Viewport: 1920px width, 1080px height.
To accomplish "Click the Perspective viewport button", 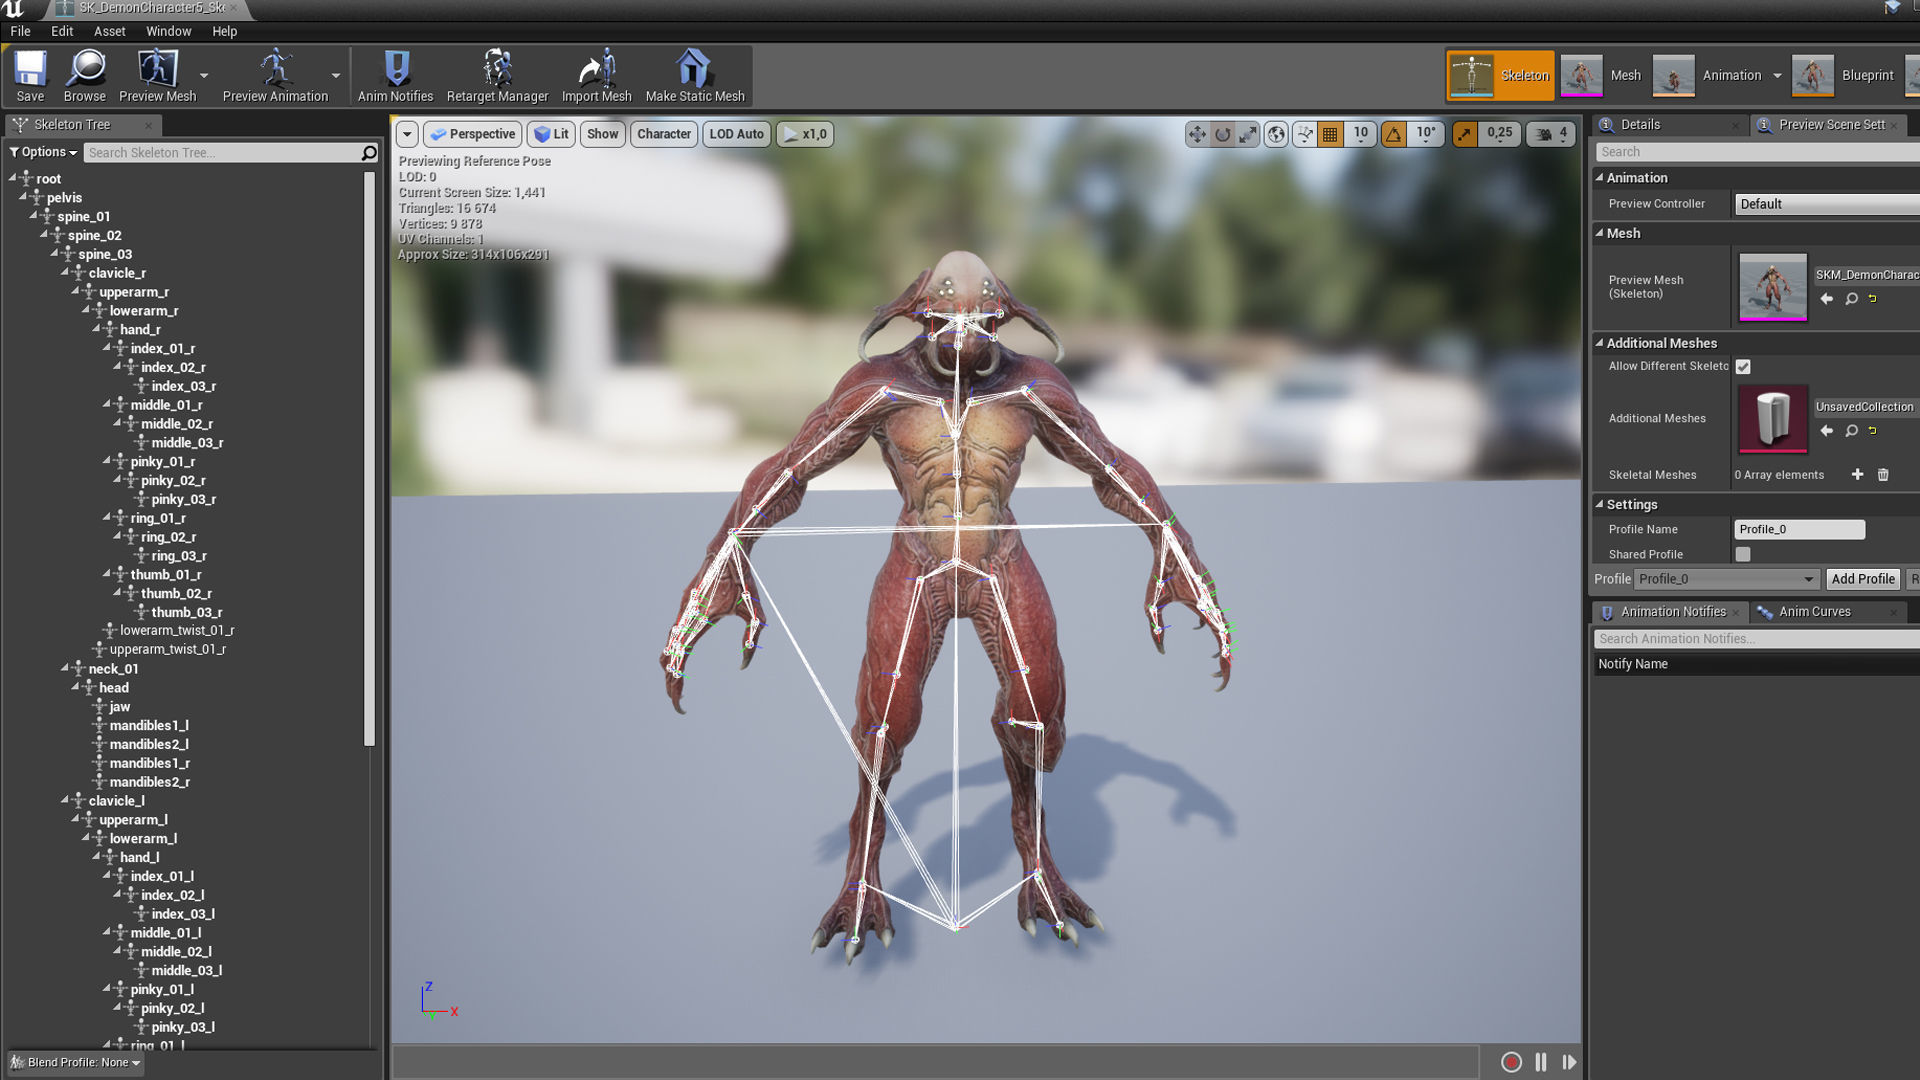I will coord(472,134).
